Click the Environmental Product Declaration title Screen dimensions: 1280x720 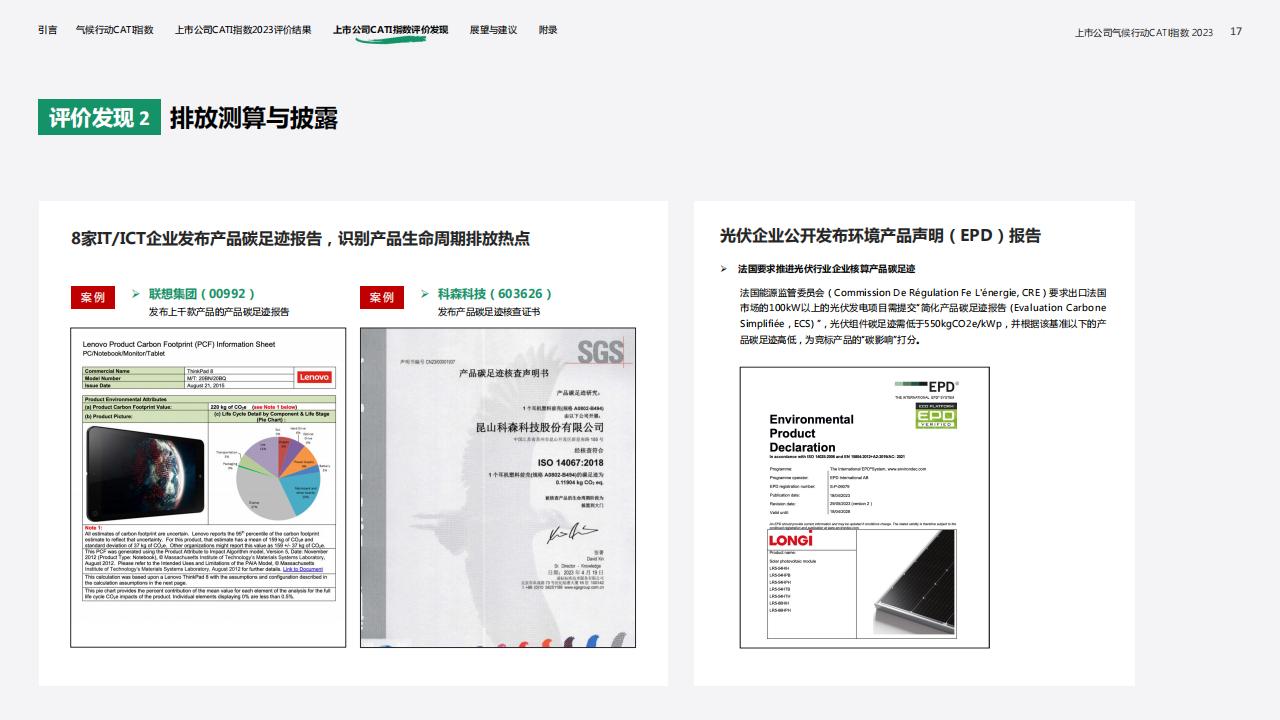(x=811, y=433)
